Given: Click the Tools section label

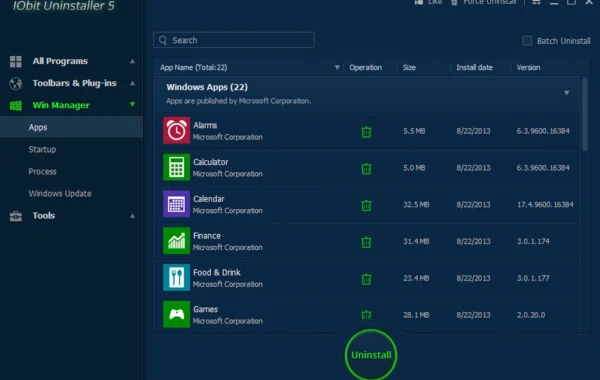Looking at the screenshot, I should 44,215.
